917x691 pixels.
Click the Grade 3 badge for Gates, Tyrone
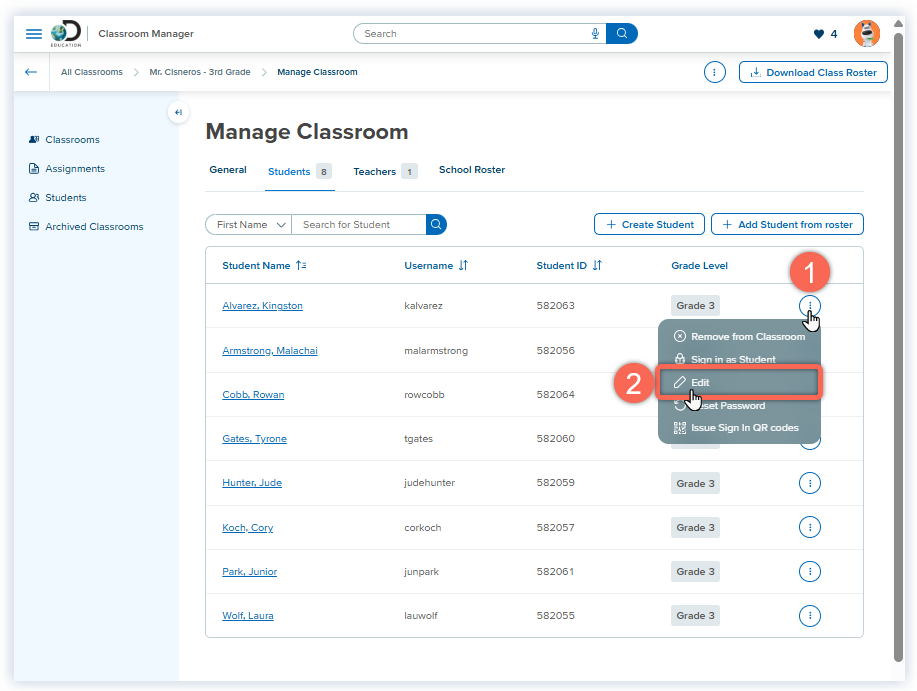click(695, 438)
